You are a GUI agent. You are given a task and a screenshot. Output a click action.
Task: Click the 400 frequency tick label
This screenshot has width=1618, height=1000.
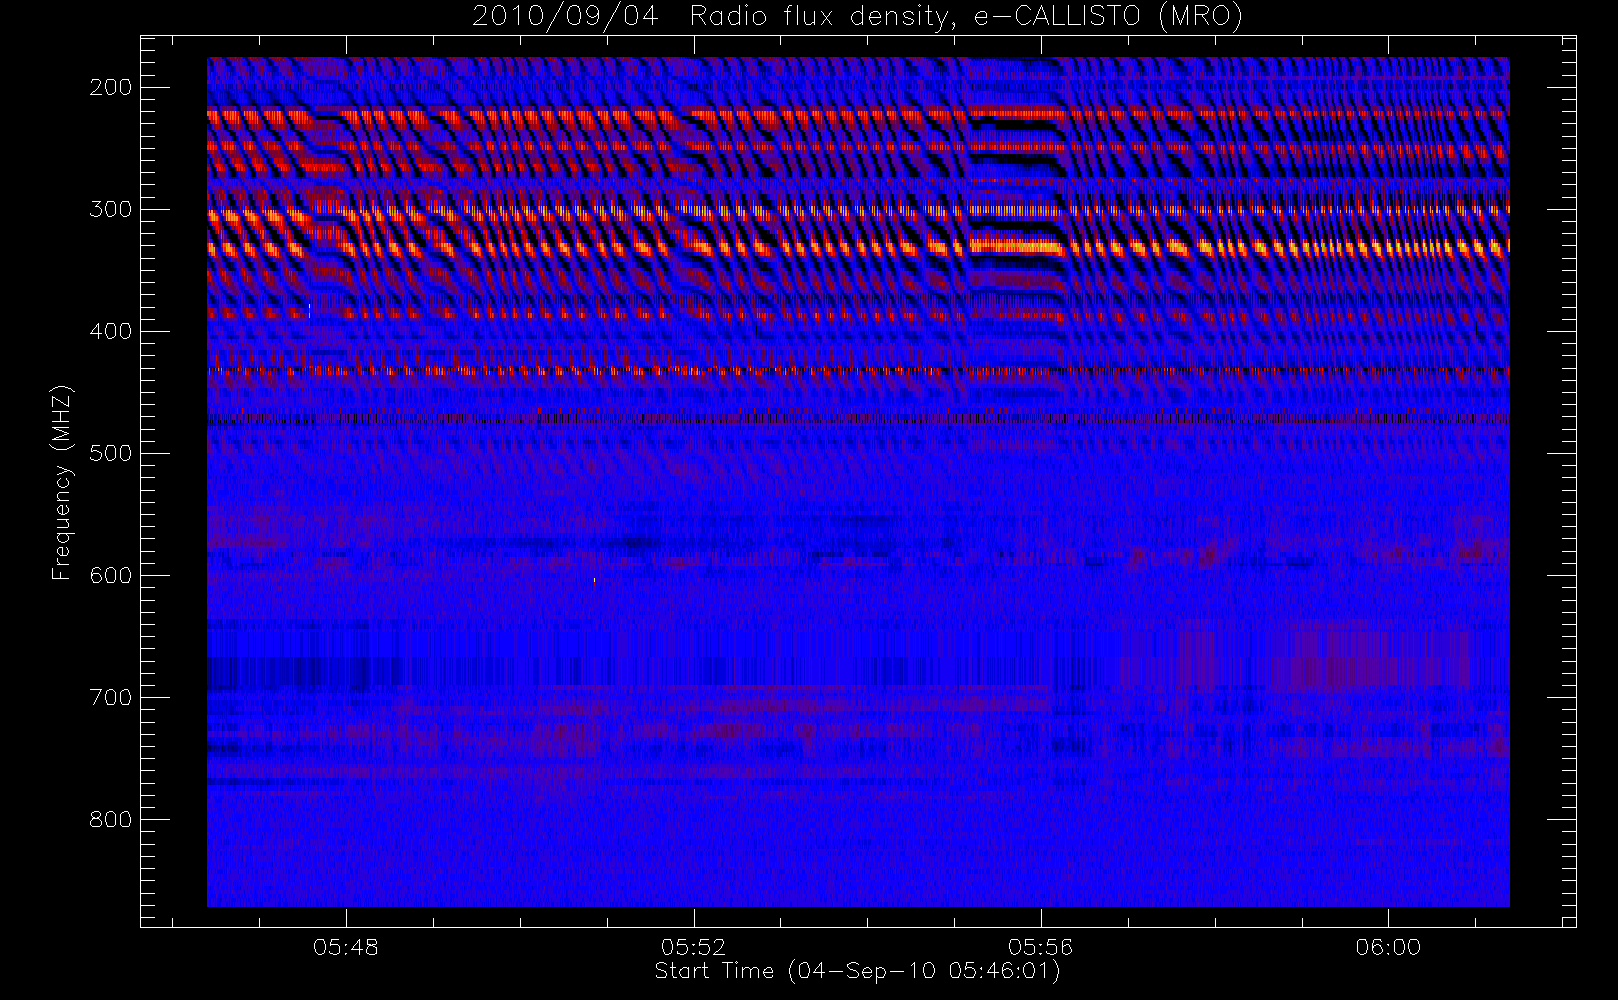pos(110,331)
